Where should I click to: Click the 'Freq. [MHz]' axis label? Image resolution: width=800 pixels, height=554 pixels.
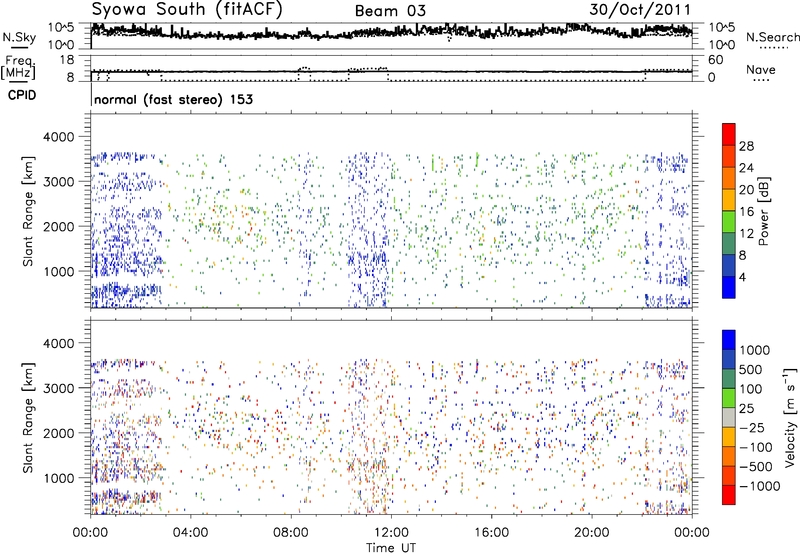click(x=18, y=68)
